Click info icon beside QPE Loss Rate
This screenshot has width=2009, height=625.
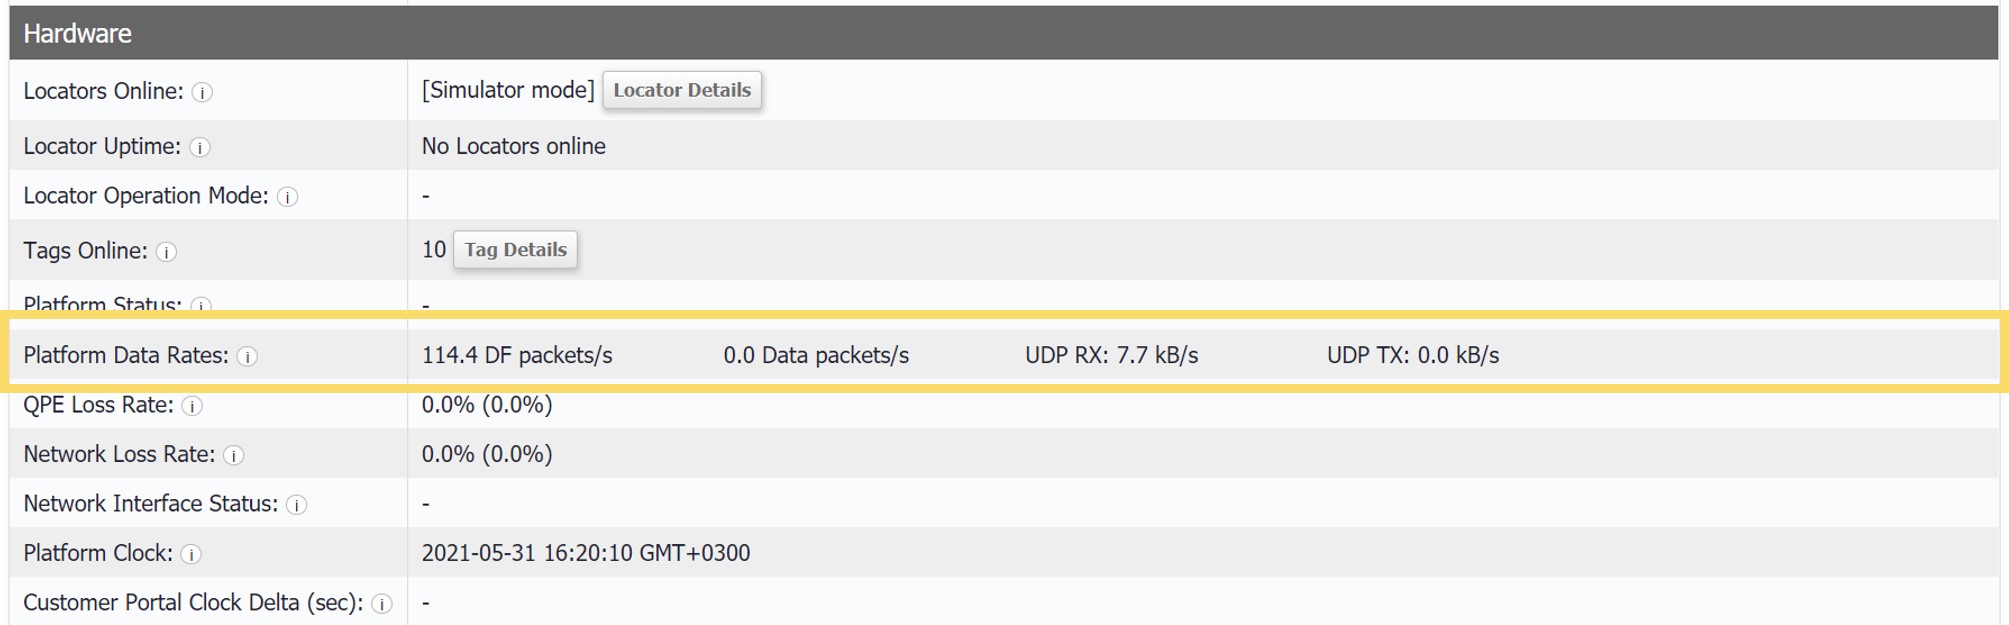click(x=192, y=406)
